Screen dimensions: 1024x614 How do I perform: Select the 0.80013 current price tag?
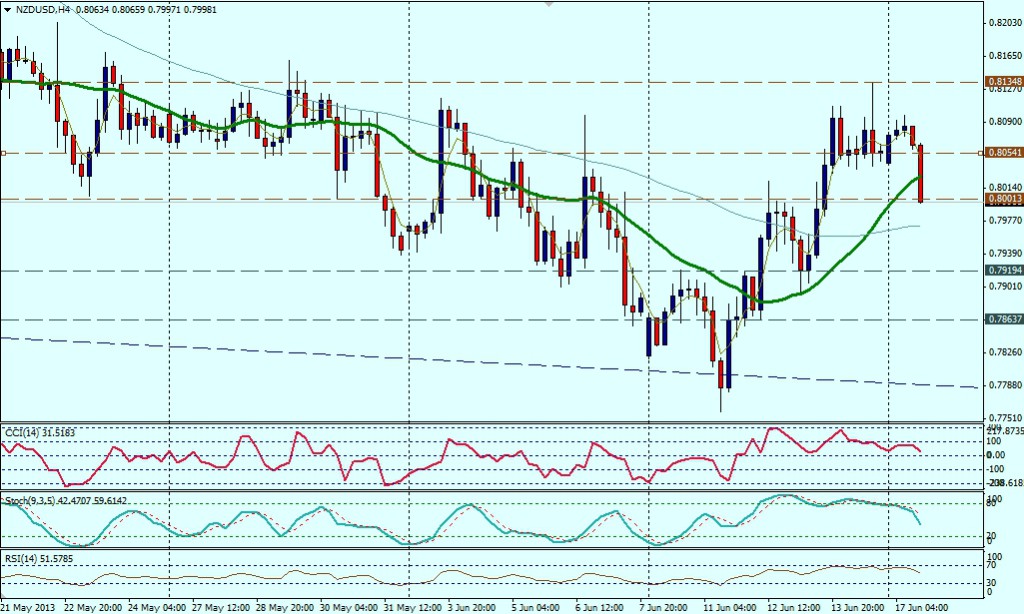tap(1002, 199)
